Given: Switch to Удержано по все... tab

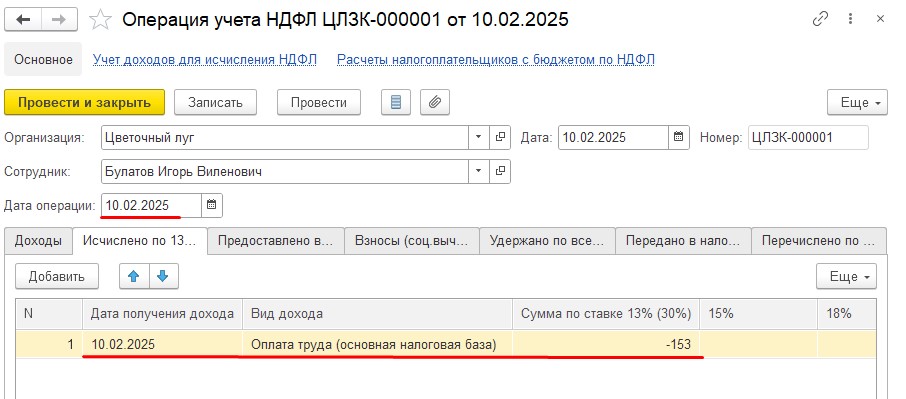Looking at the screenshot, I should (548, 241).
